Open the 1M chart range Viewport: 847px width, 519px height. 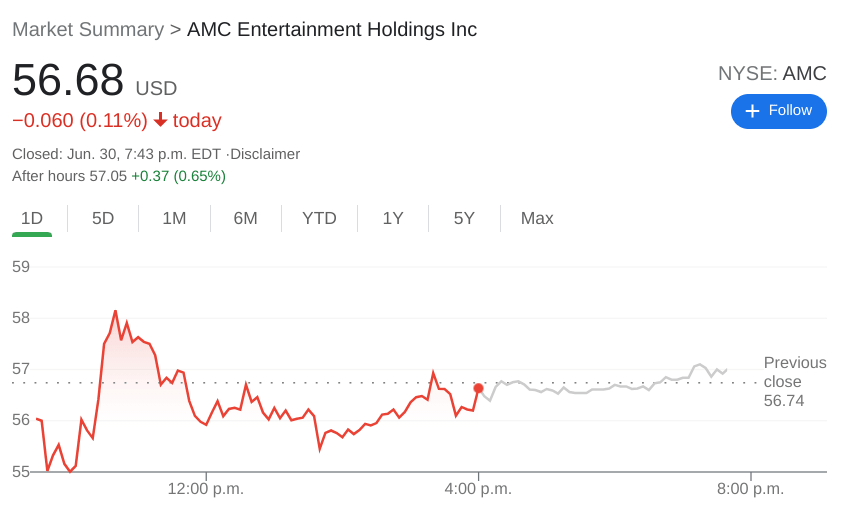pyautogui.click(x=174, y=218)
